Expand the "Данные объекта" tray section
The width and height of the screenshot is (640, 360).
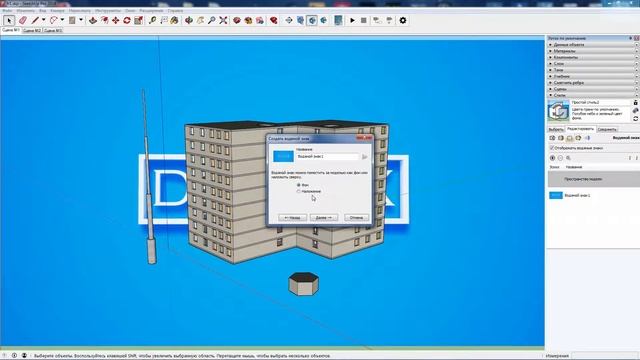593,45
